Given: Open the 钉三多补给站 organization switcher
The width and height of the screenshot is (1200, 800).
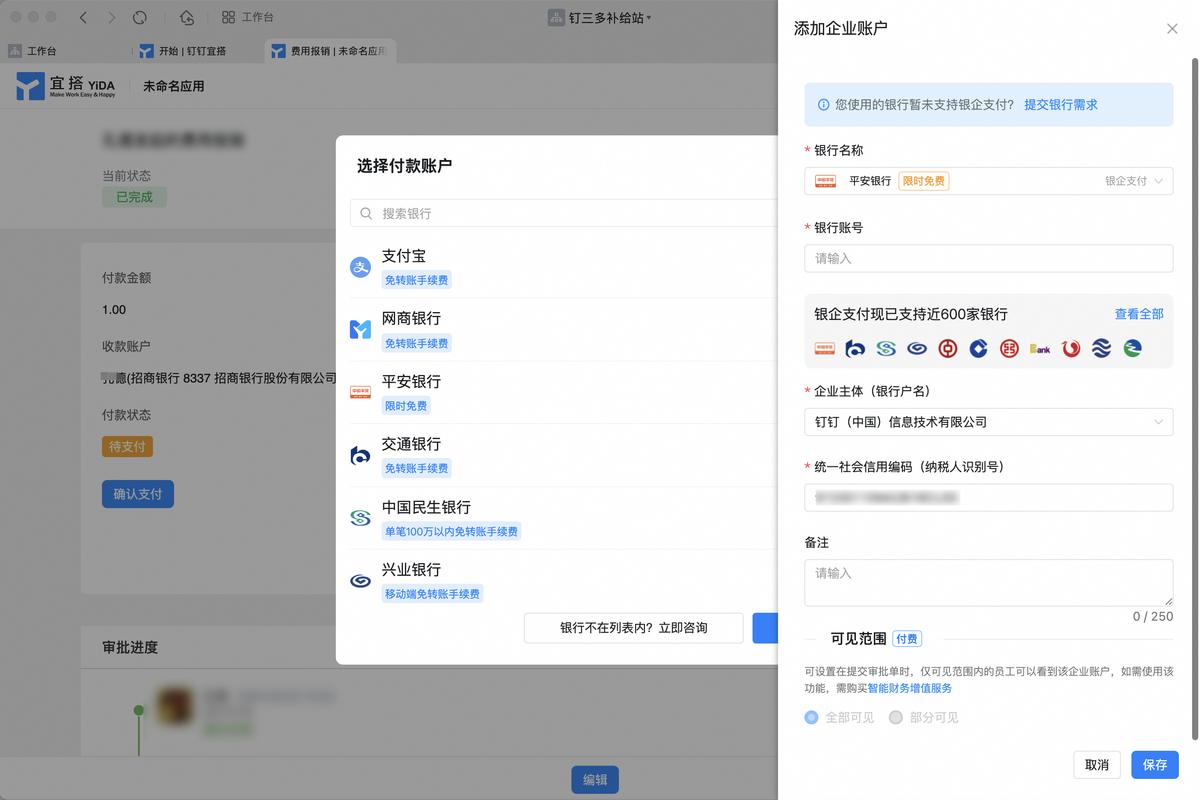Looking at the screenshot, I should pyautogui.click(x=600, y=18).
